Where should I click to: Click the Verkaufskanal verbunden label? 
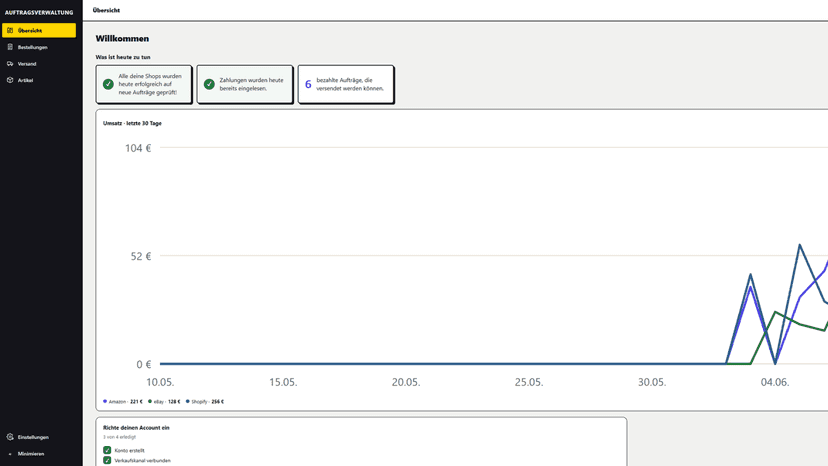tap(143, 461)
